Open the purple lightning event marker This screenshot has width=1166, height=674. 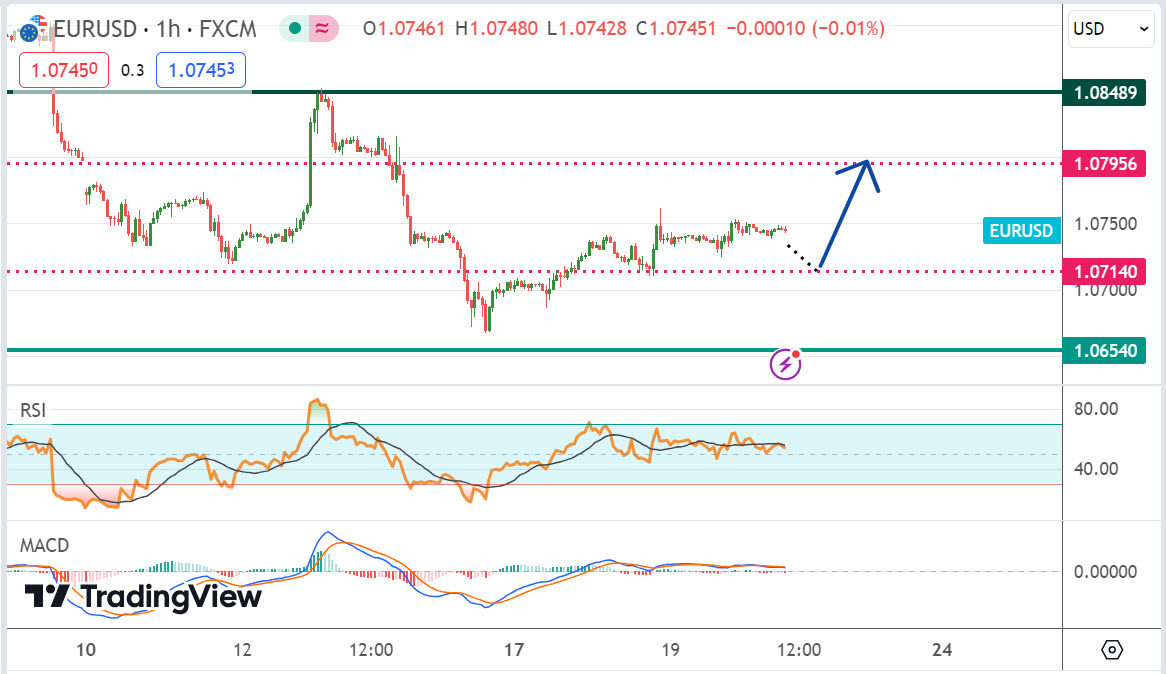785,364
